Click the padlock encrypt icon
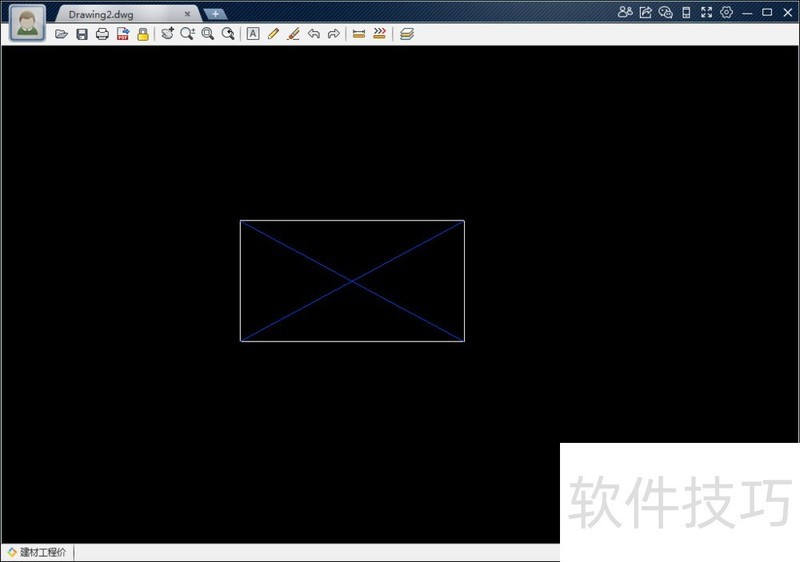 coord(143,34)
